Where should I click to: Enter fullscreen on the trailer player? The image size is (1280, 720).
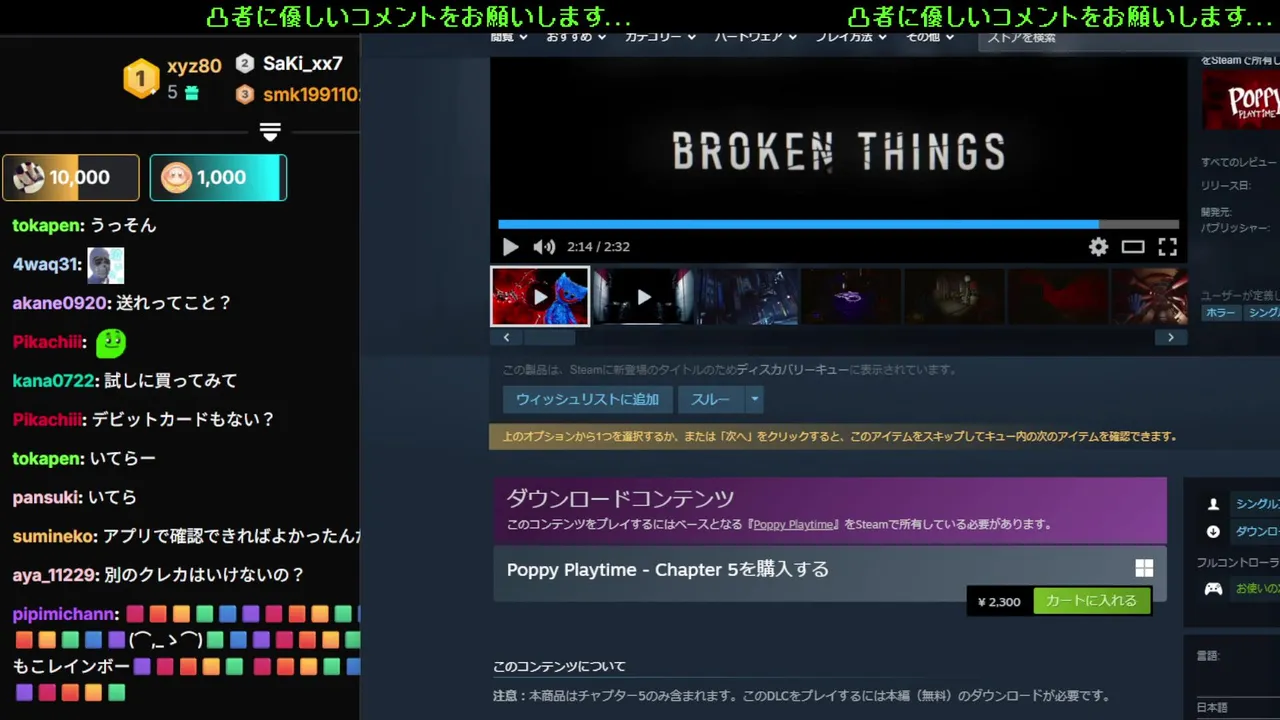pos(1167,247)
